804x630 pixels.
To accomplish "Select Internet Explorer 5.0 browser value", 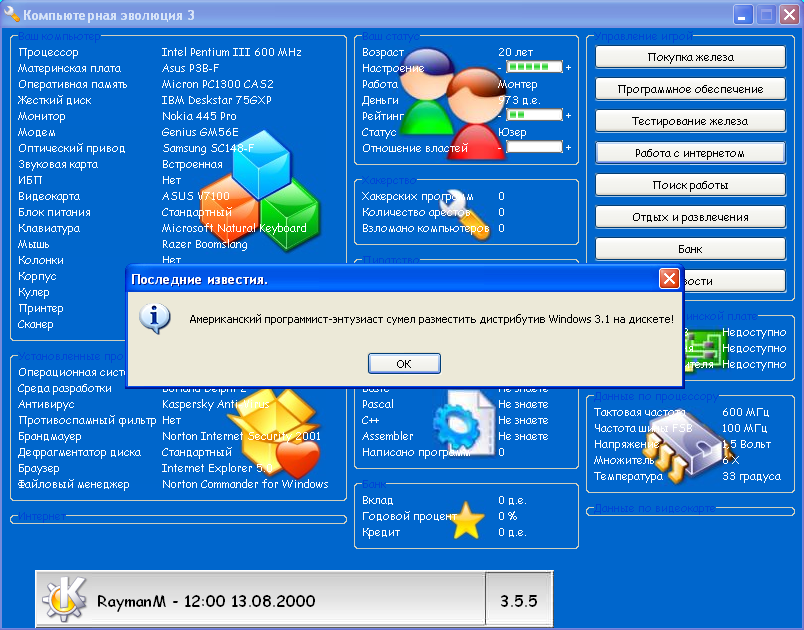I will (217, 468).
